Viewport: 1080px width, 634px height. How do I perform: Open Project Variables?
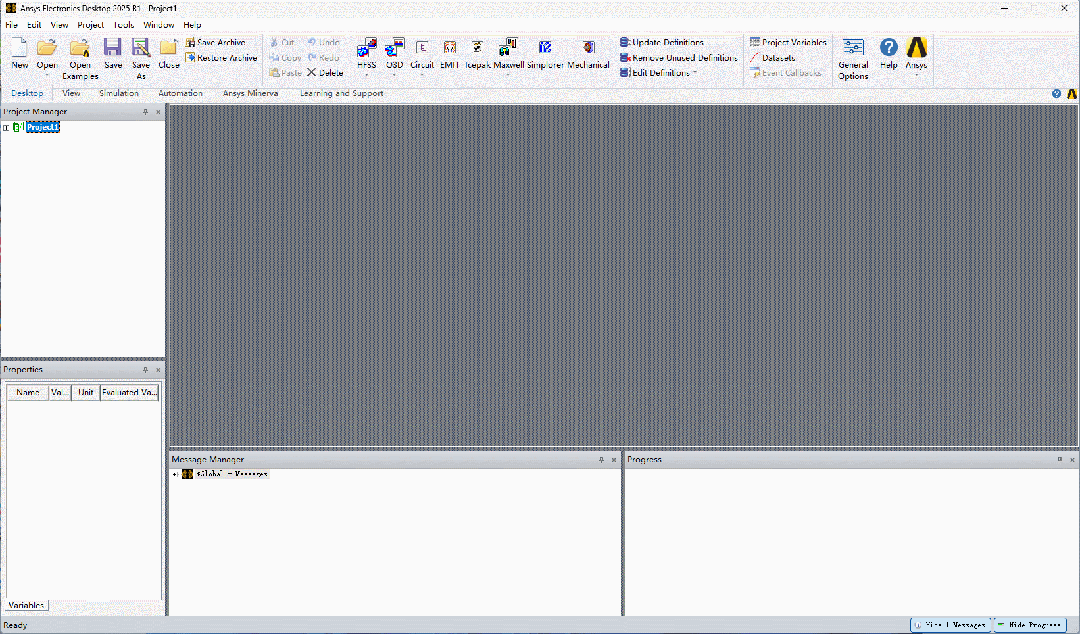pos(788,43)
